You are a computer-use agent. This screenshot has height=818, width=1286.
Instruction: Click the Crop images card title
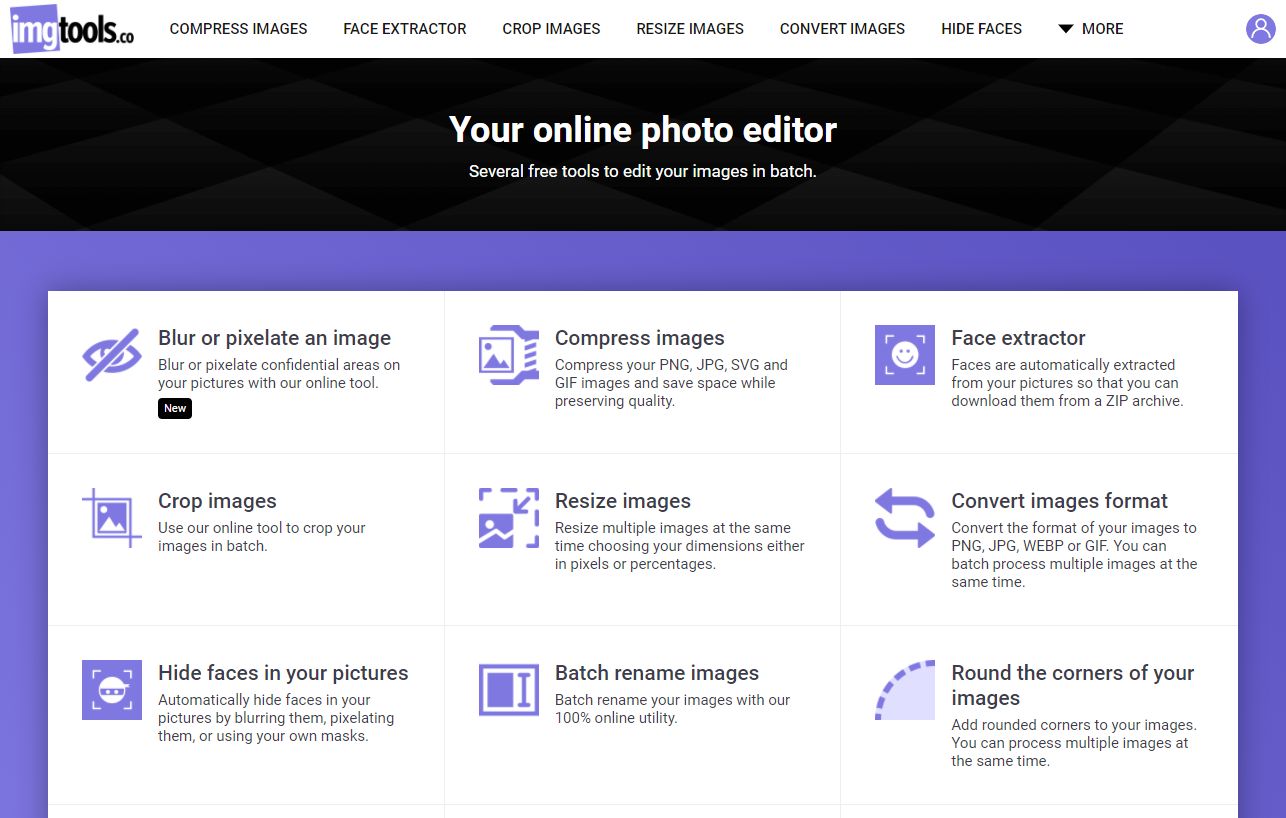[x=216, y=501]
